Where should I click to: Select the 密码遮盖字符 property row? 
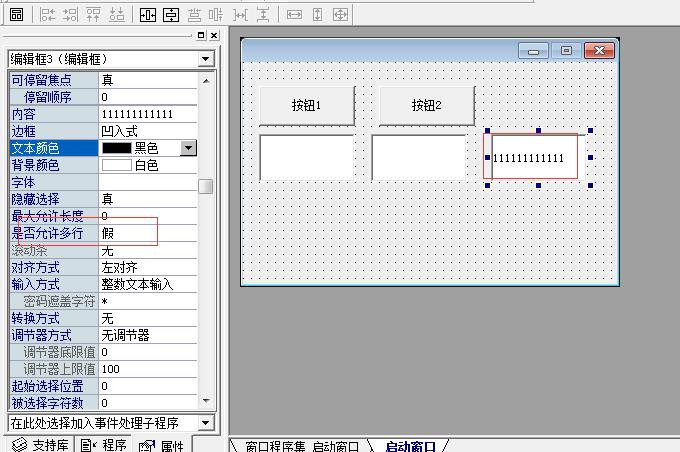(x=103, y=301)
